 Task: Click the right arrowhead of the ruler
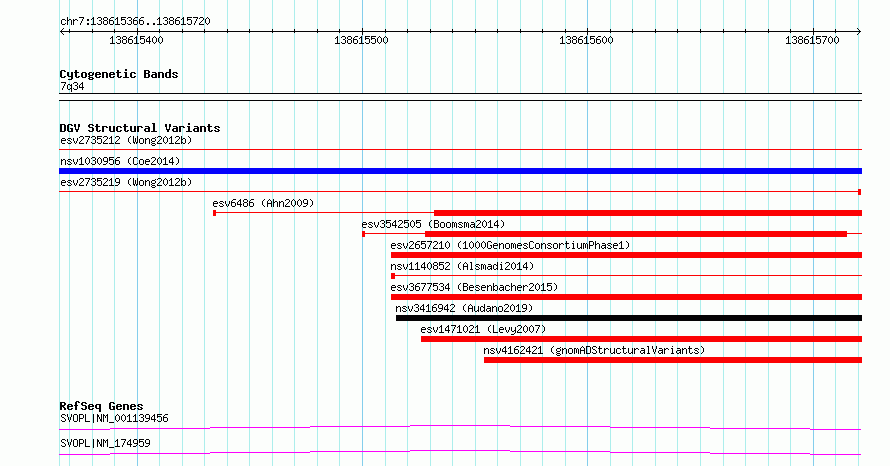[x=859, y=32]
